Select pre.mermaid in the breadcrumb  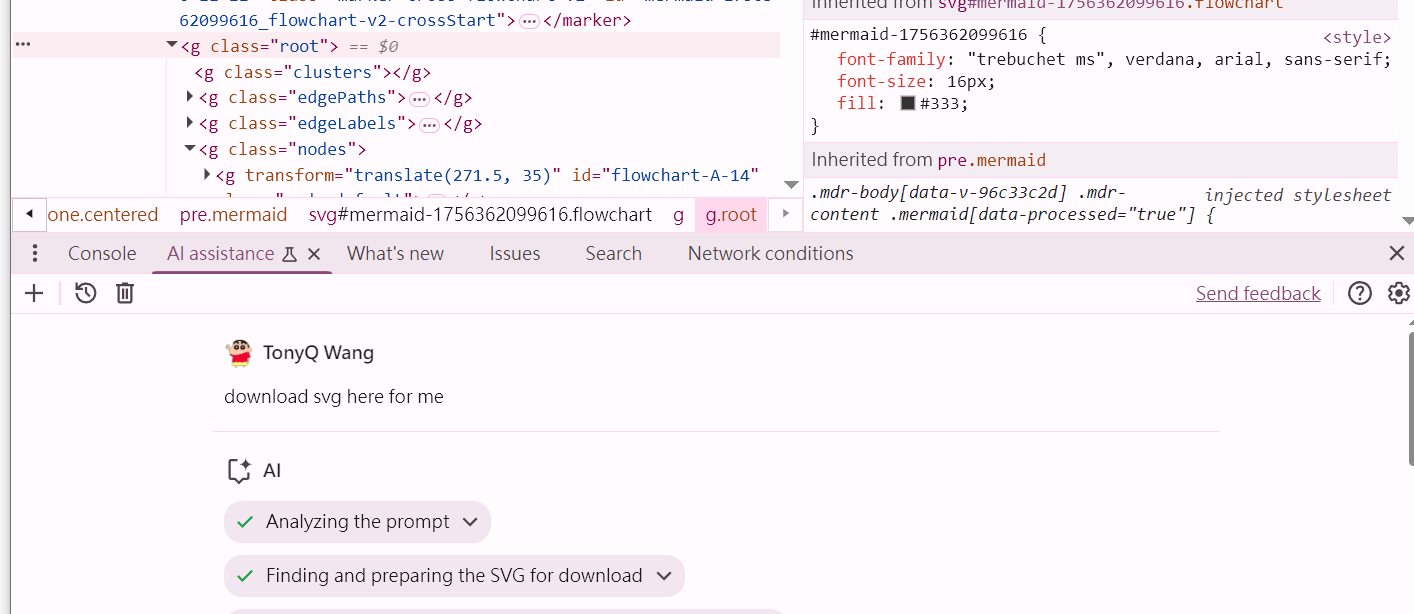coord(233,214)
